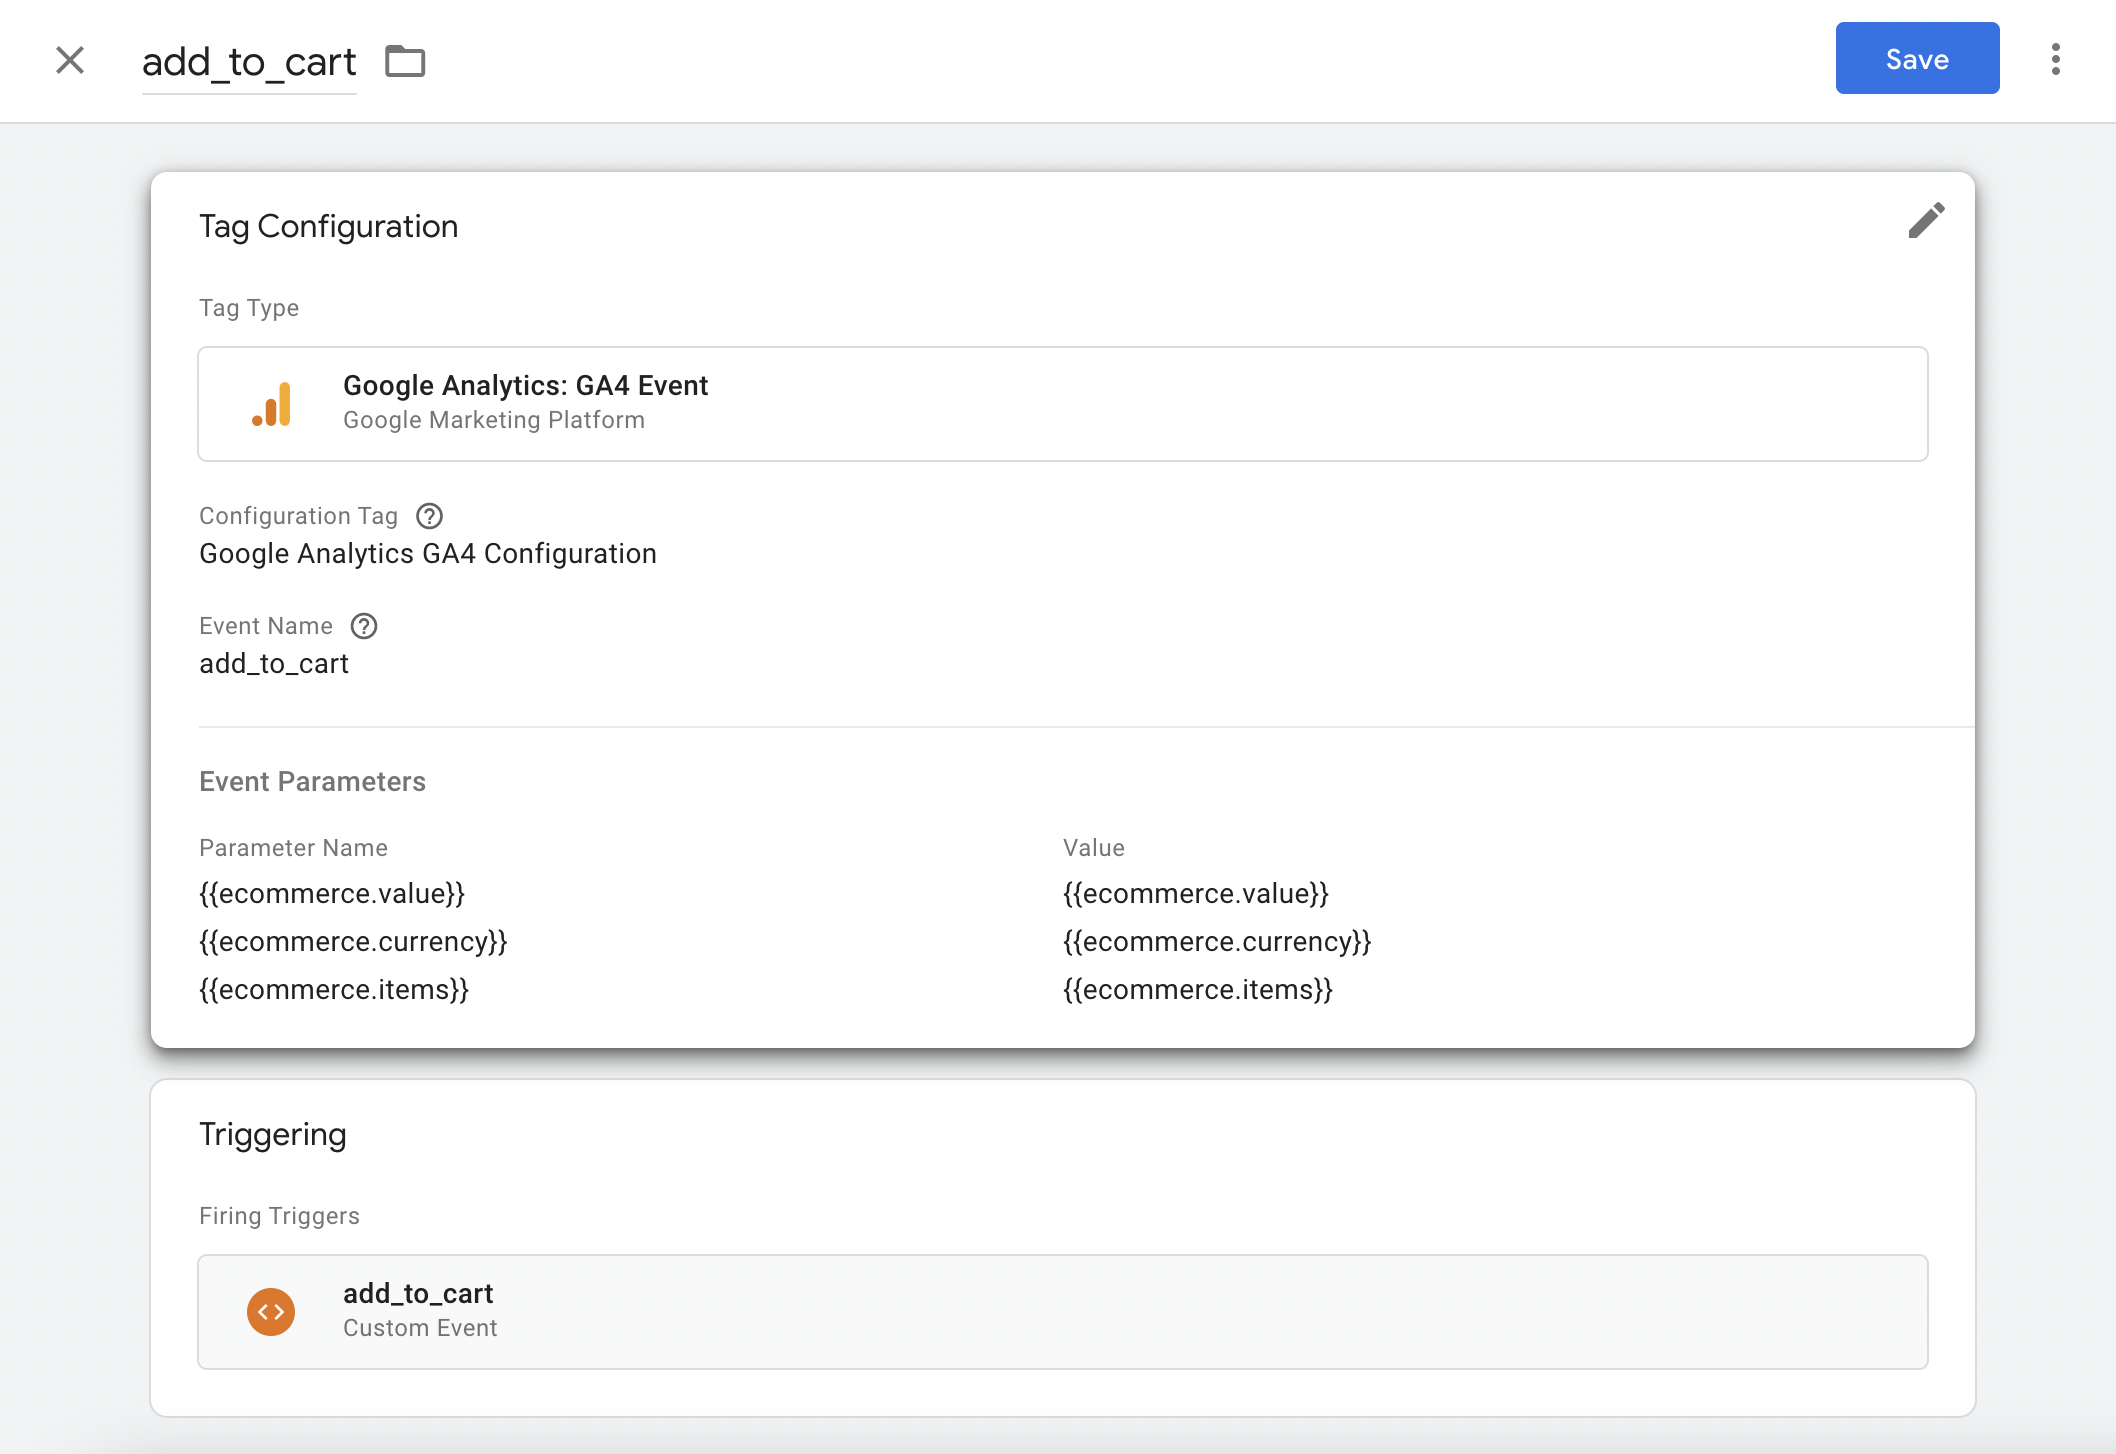Screen dimensions: 2116x1454
Task: Open help icon beside Event Name
Action: (364, 626)
